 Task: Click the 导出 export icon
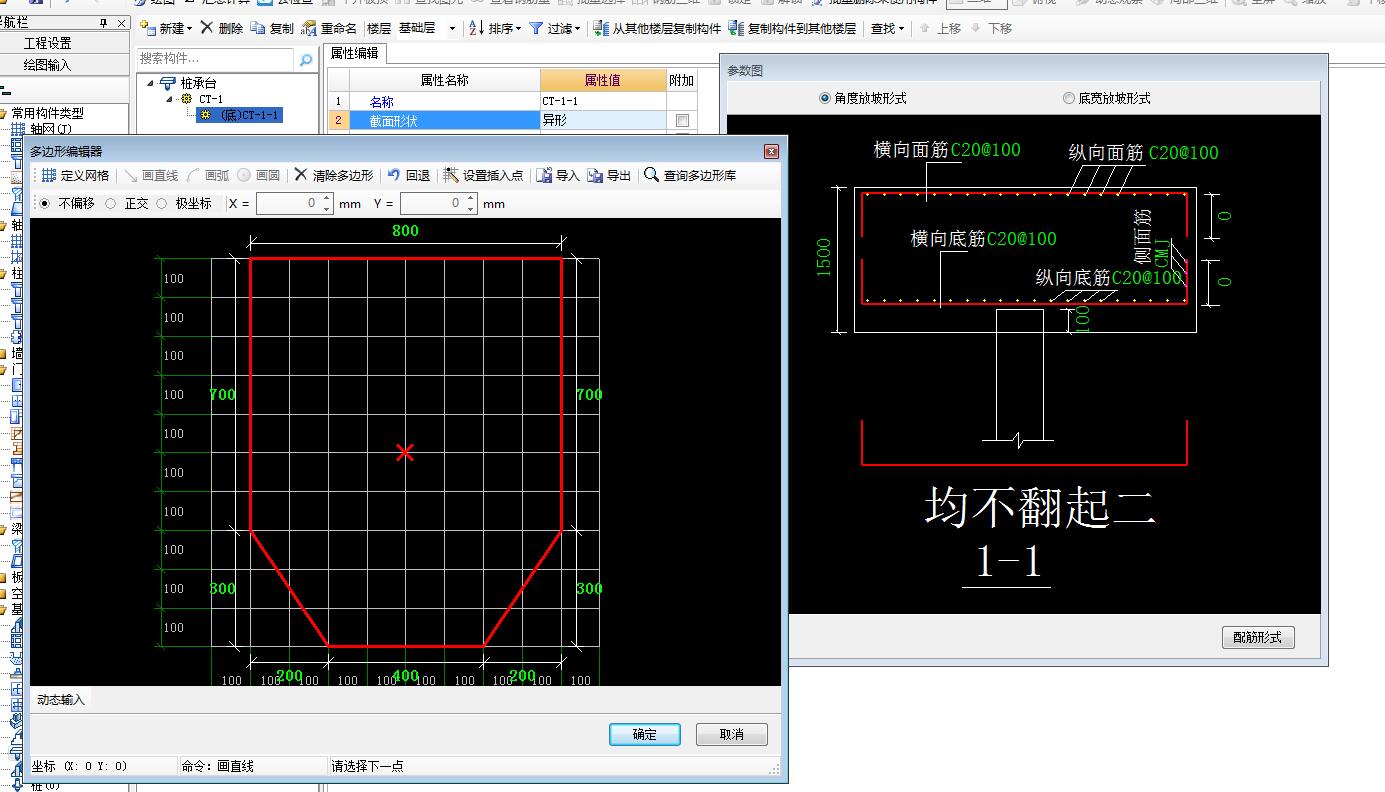tap(596, 176)
